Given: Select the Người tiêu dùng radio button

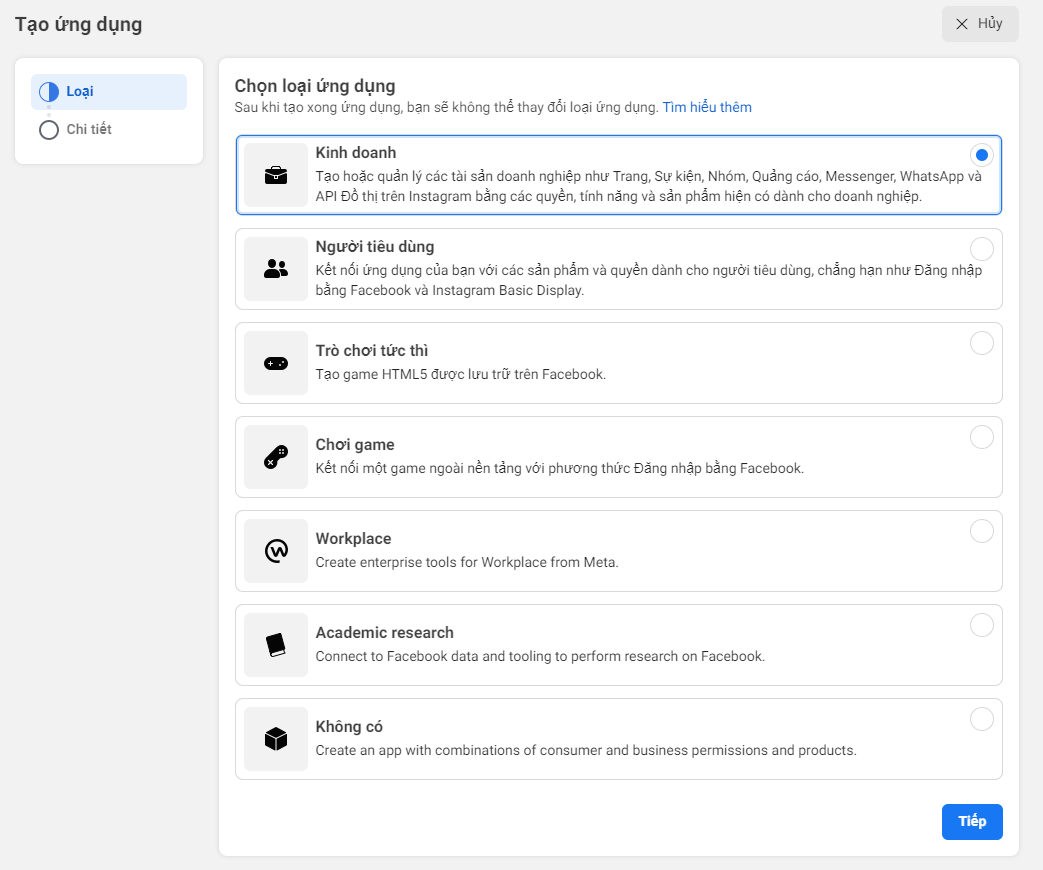Looking at the screenshot, I should click(x=981, y=249).
